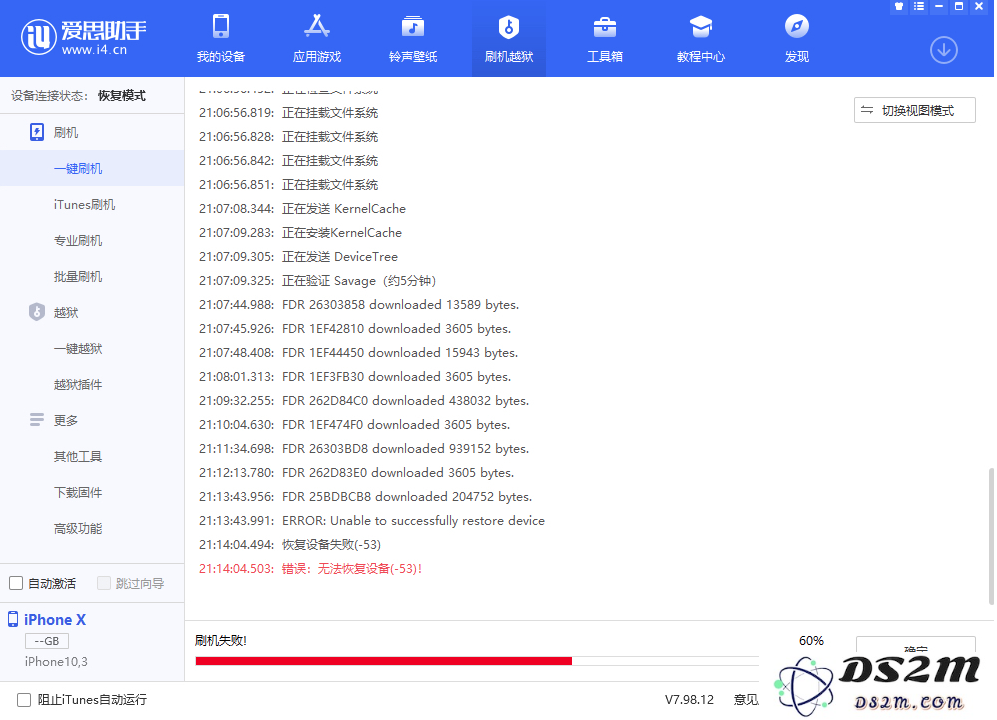Click the 正在安装KernelCache log line
The height and width of the screenshot is (720, 997).
(300, 233)
